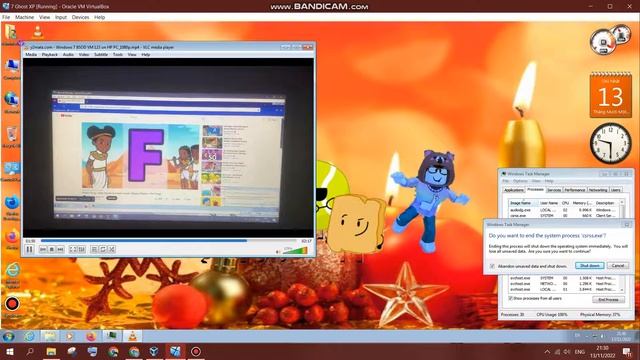Open VLC Media menu
Viewport: 640px width, 360px height.
pyautogui.click(x=31, y=54)
